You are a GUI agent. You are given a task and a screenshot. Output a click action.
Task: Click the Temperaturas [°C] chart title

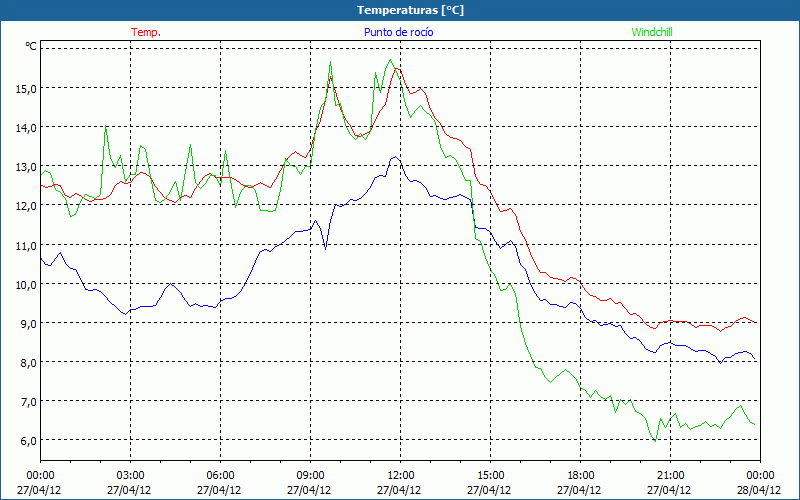[410, 10]
